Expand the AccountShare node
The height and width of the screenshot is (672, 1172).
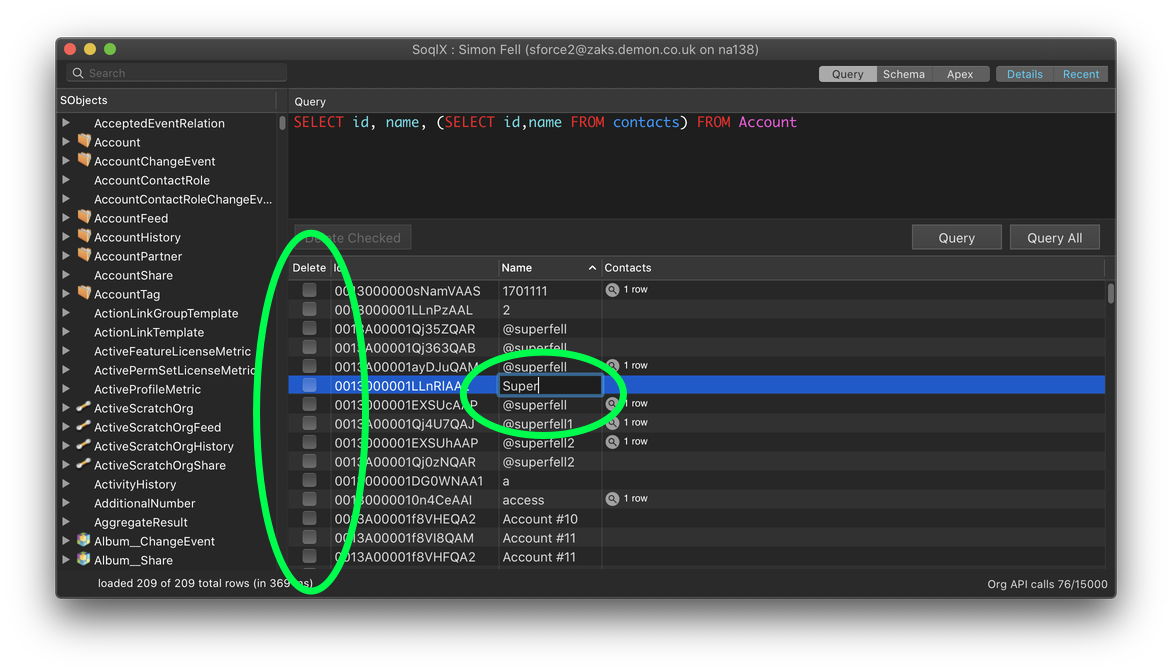click(x=67, y=274)
